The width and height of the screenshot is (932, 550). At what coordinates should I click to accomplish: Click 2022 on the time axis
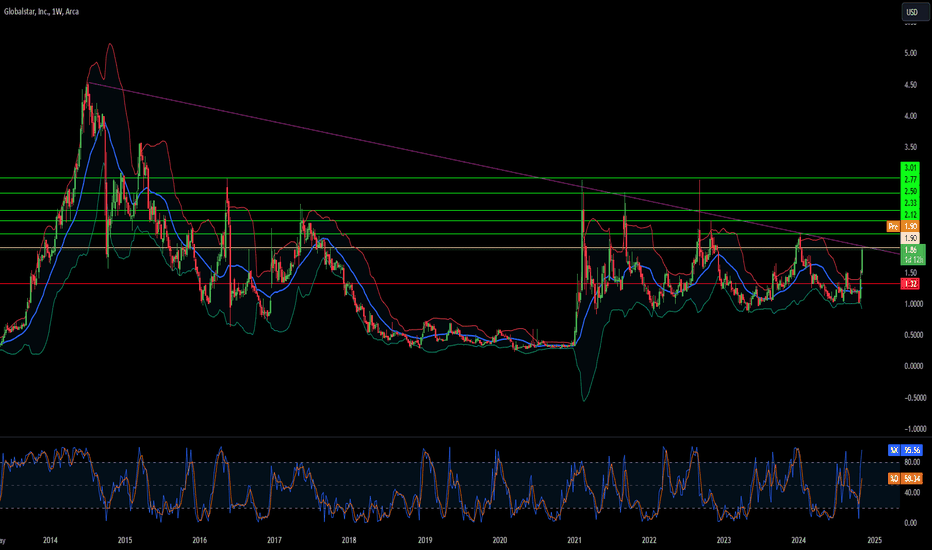649,540
